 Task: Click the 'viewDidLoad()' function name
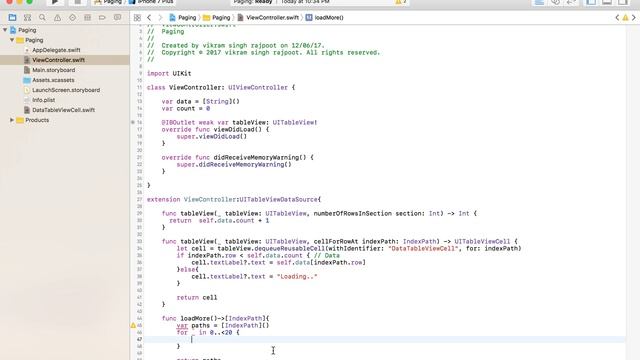[x=238, y=129]
